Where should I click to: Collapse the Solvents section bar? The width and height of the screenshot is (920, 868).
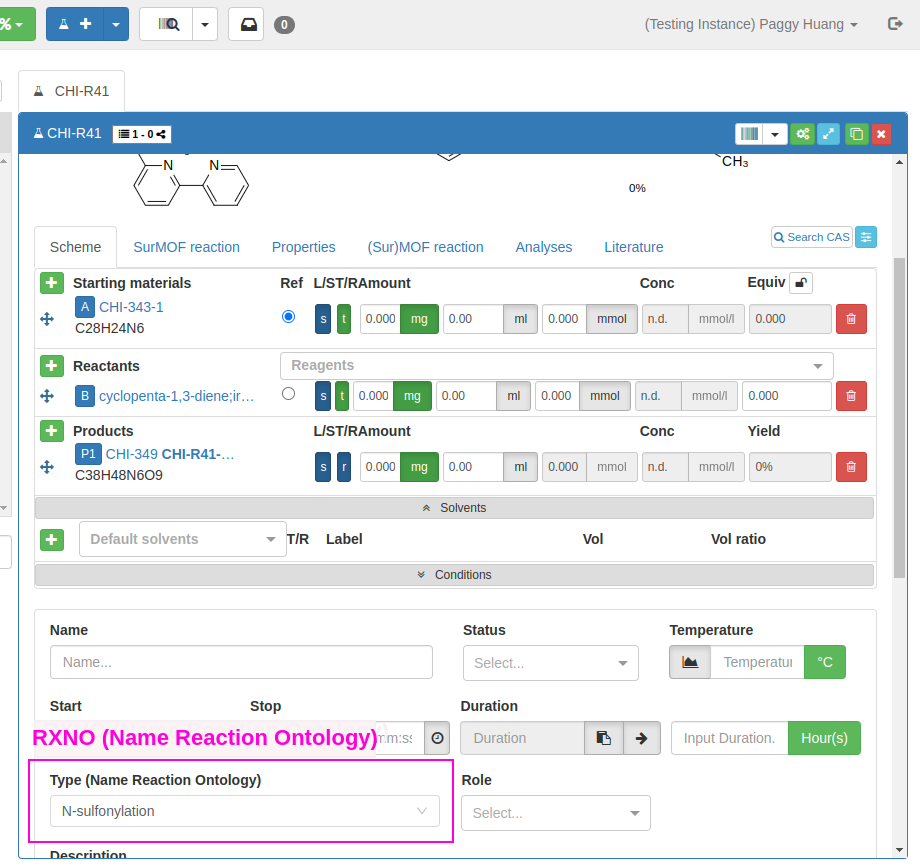point(454,508)
